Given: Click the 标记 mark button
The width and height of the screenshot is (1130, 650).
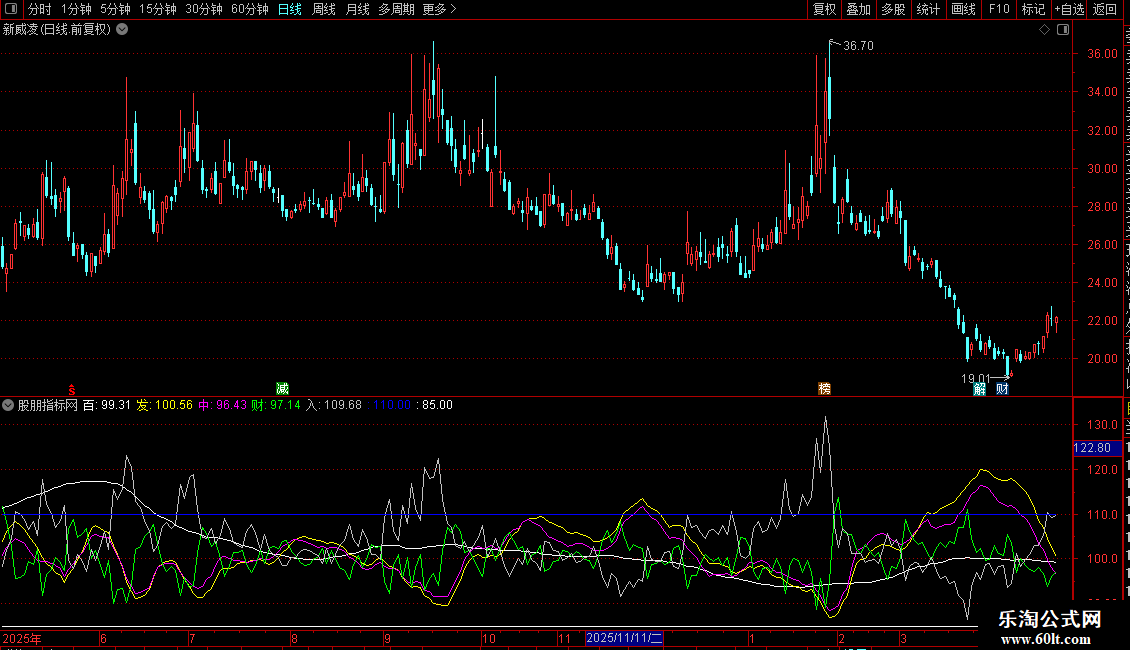Looking at the screenshot, I should click(x=1033, y=9).
